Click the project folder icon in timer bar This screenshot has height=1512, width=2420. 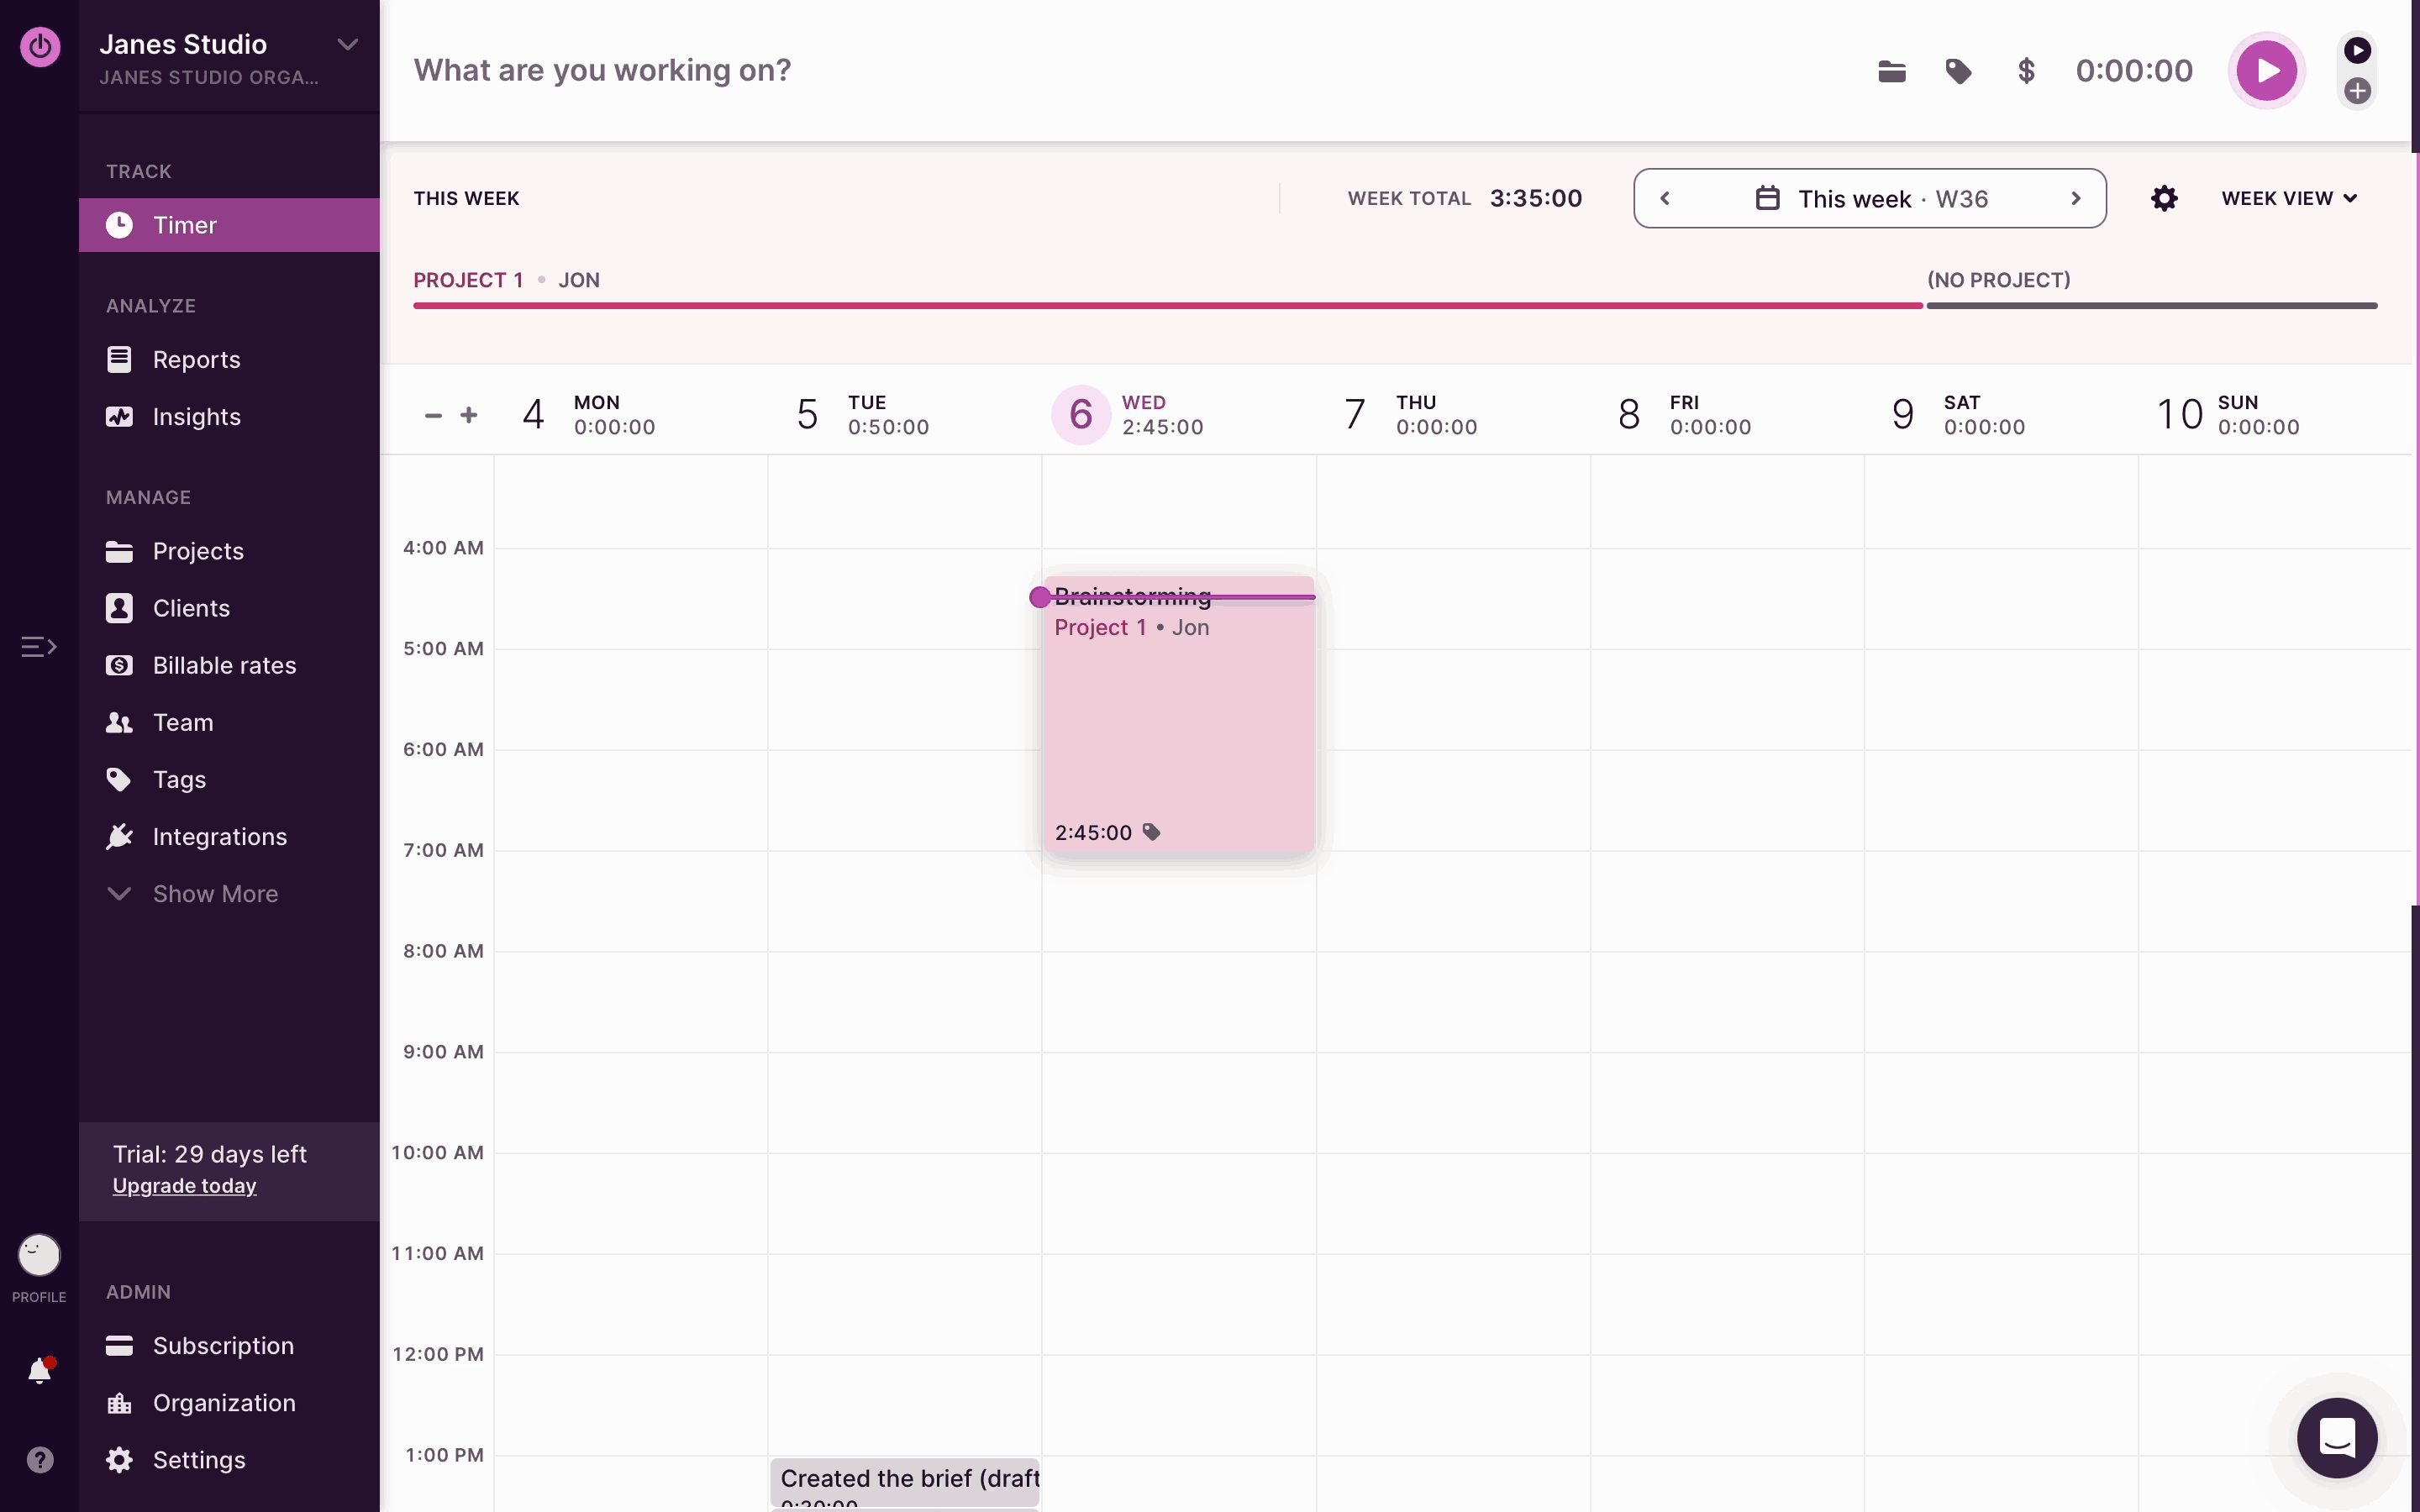click(1891, 71)
